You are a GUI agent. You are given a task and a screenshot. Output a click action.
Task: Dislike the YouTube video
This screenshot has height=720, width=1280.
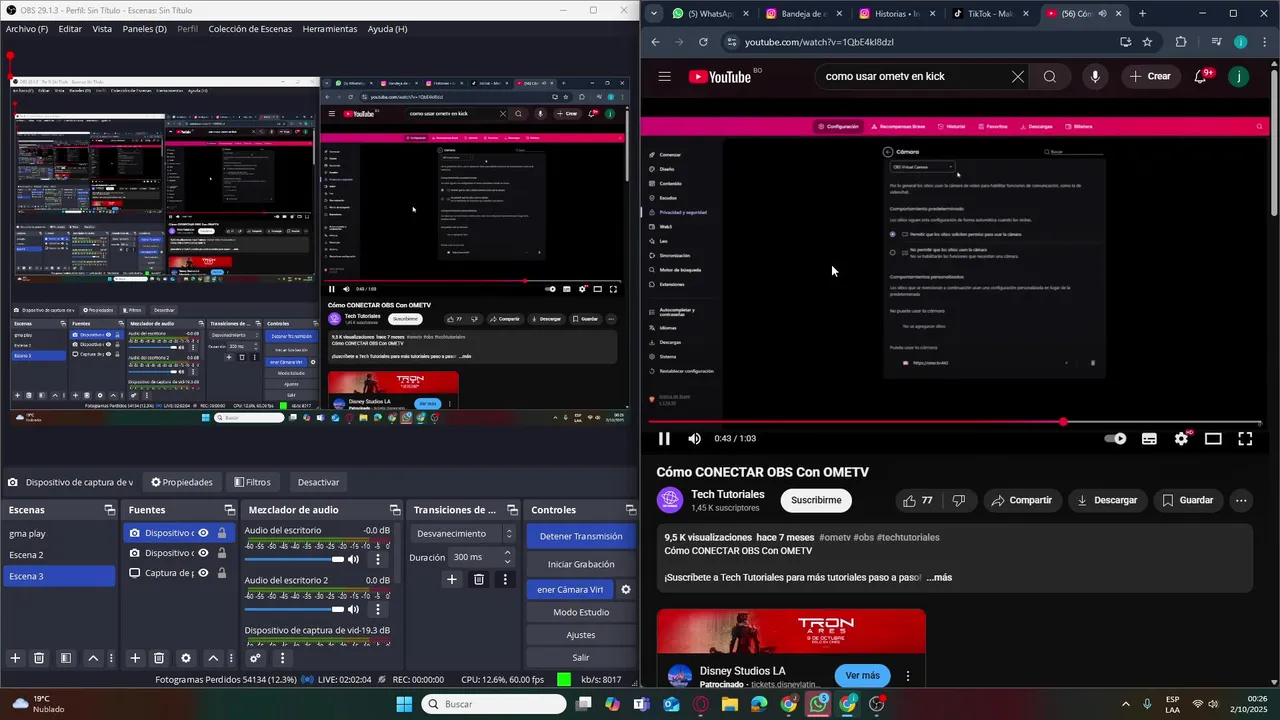coord(959,500)
